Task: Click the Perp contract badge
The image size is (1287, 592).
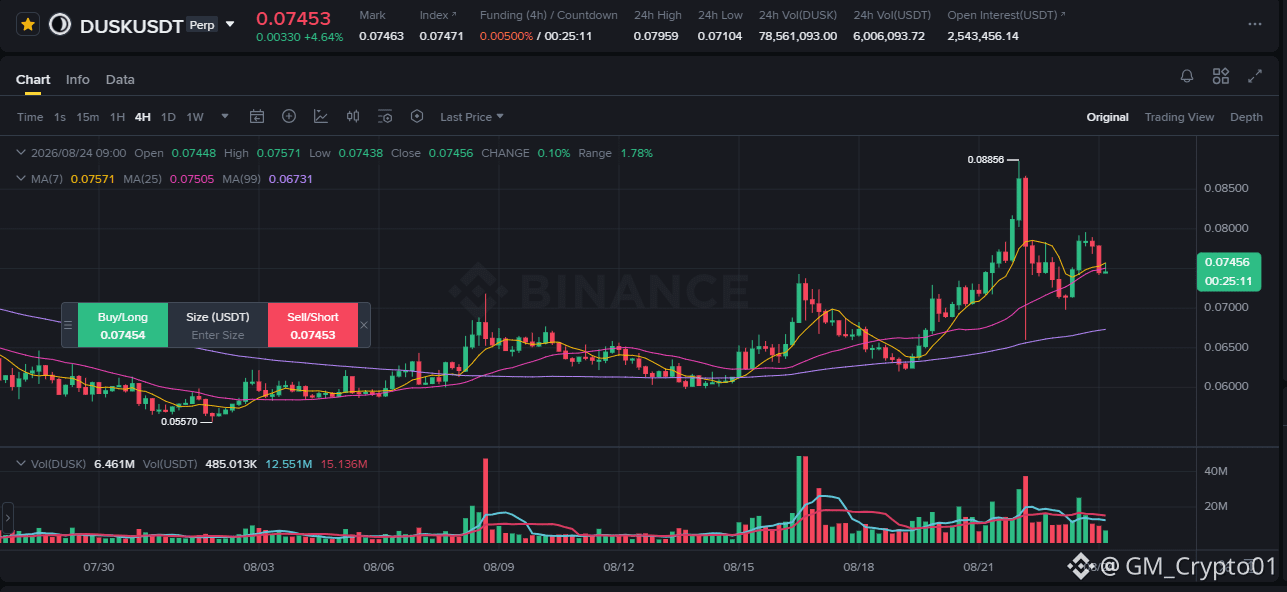Action: pos(201,24)
